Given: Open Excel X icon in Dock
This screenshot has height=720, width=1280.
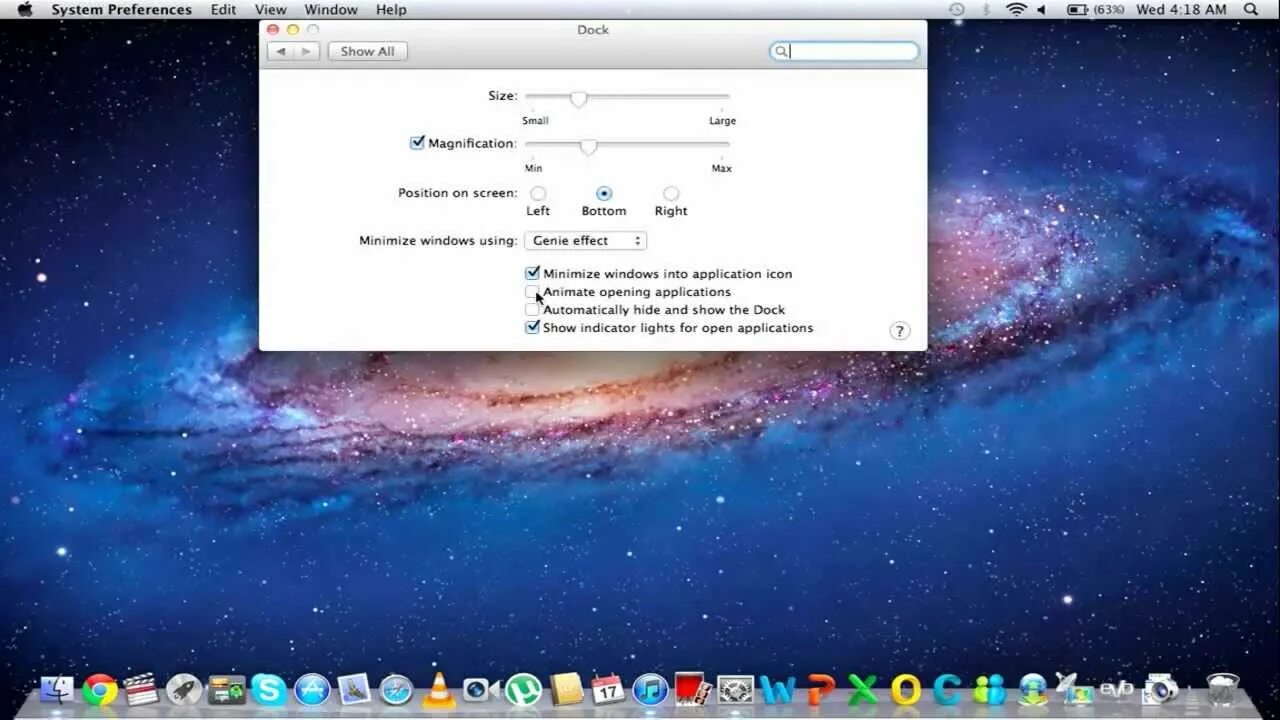Looking at the screenshot, I should click(863, 690).
